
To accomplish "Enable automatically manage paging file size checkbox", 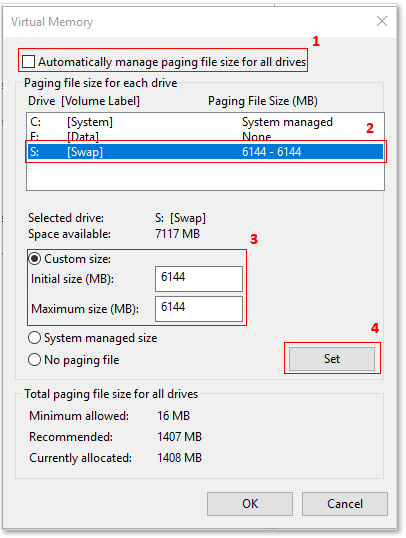I will click(x=28, y=62).
